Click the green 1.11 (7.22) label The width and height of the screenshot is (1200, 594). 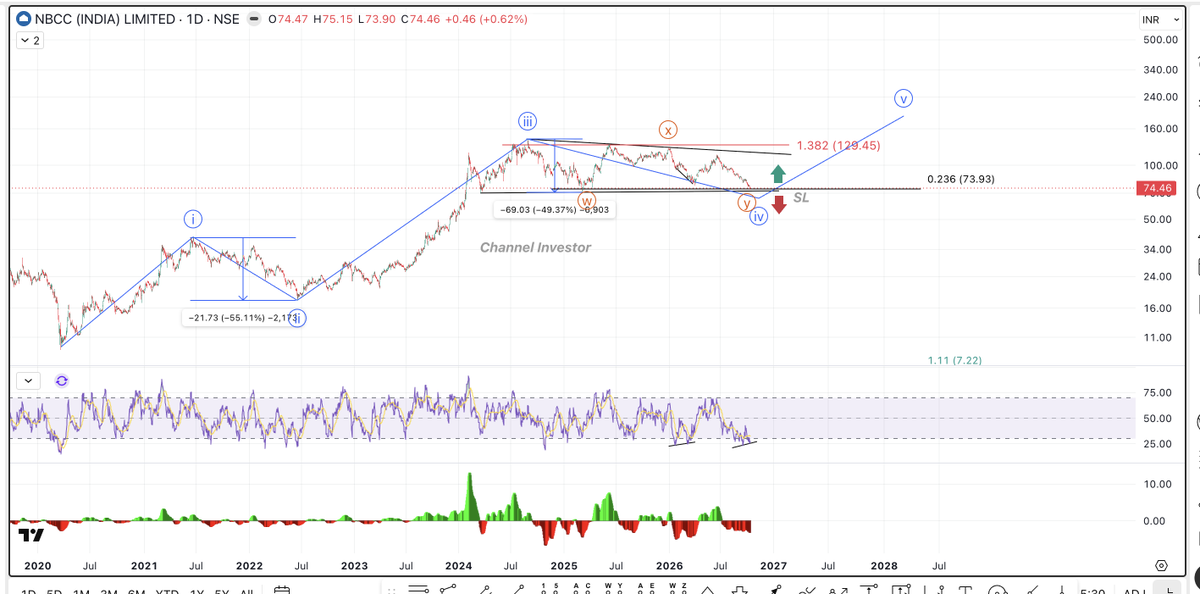[955, 360]
